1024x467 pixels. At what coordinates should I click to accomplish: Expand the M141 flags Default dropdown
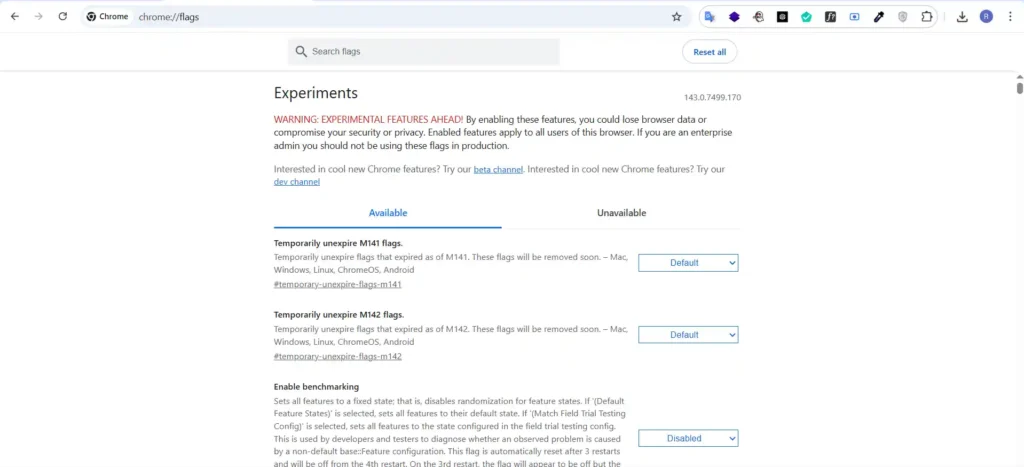coord(688,263)
